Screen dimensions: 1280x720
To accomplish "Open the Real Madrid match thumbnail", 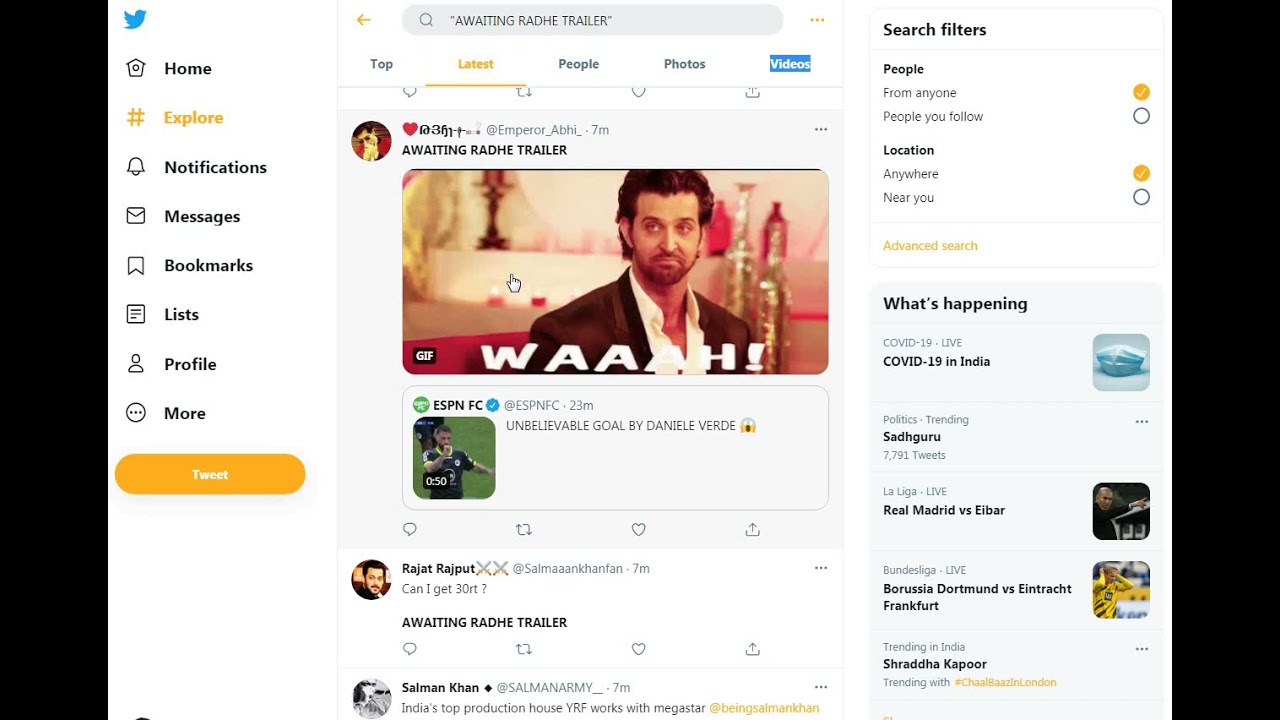I will 1121,511.
